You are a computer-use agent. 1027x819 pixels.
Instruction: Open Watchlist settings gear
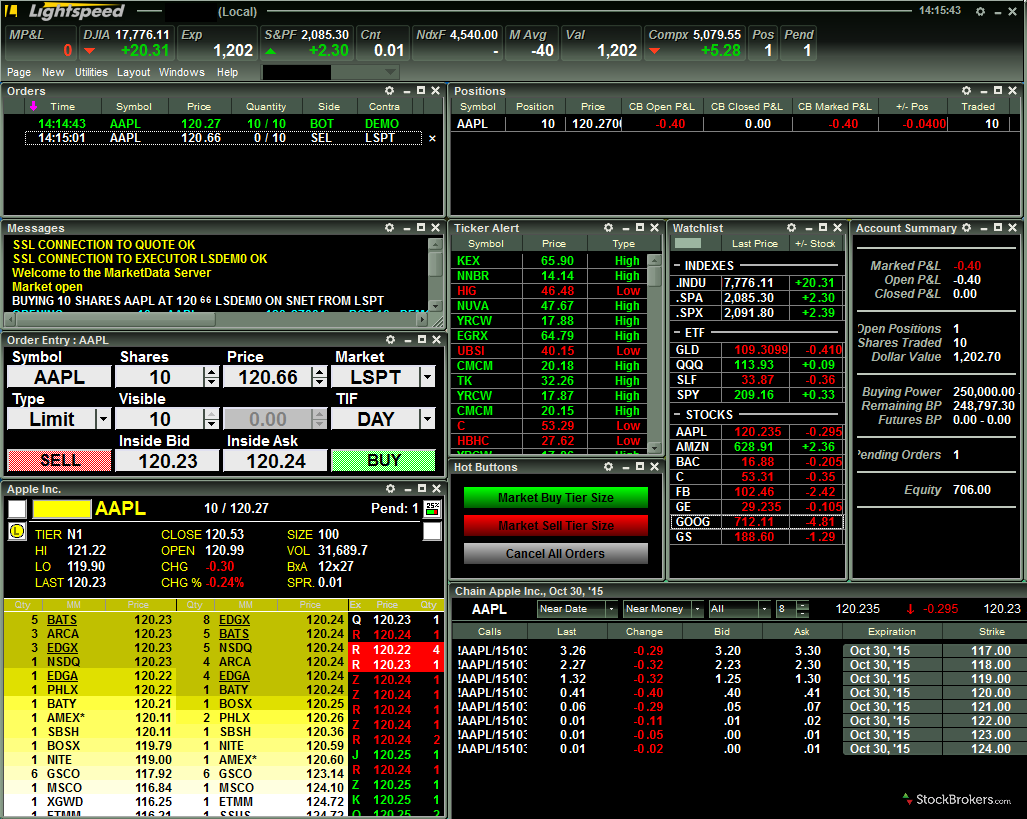(791, 227)
